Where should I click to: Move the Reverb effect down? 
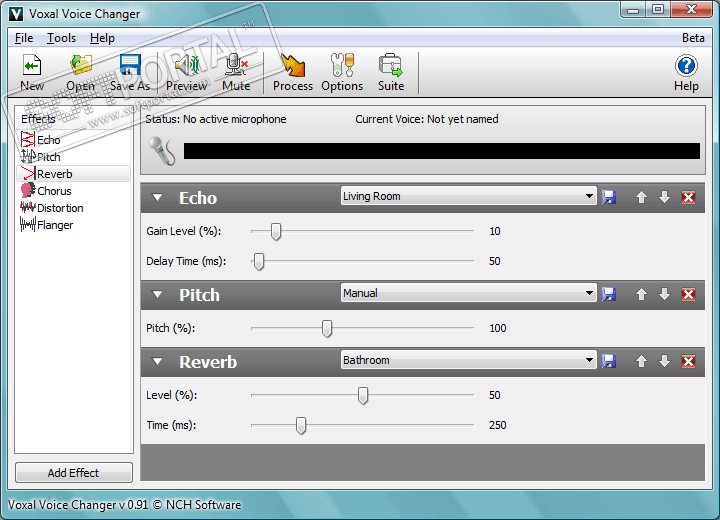click(x=664, y=362)
